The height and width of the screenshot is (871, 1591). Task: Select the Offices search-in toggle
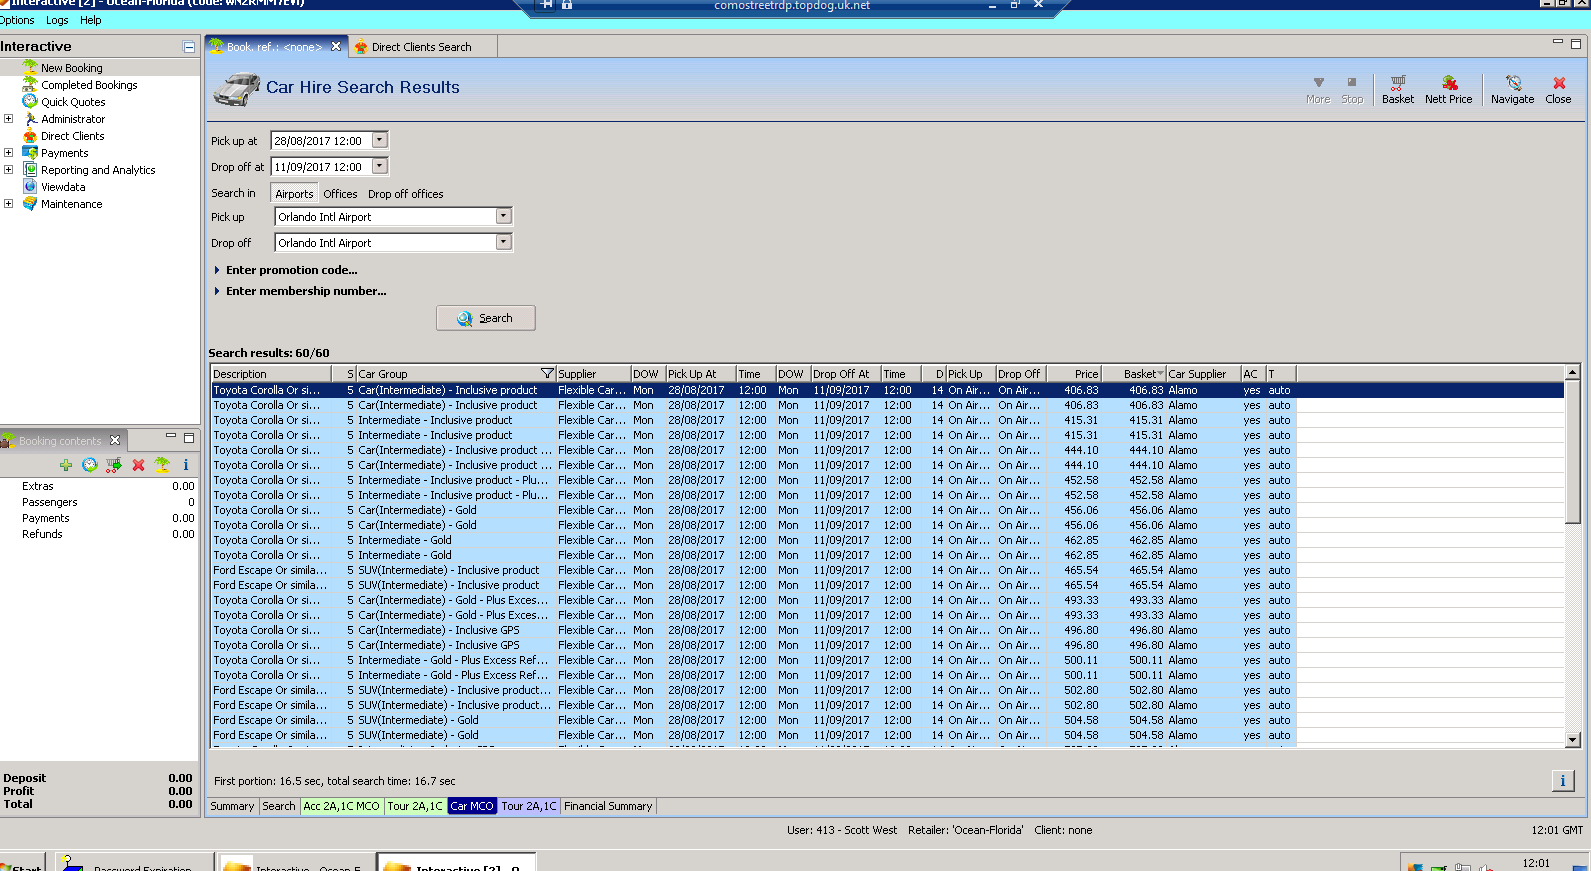click(x=340, y=194)
